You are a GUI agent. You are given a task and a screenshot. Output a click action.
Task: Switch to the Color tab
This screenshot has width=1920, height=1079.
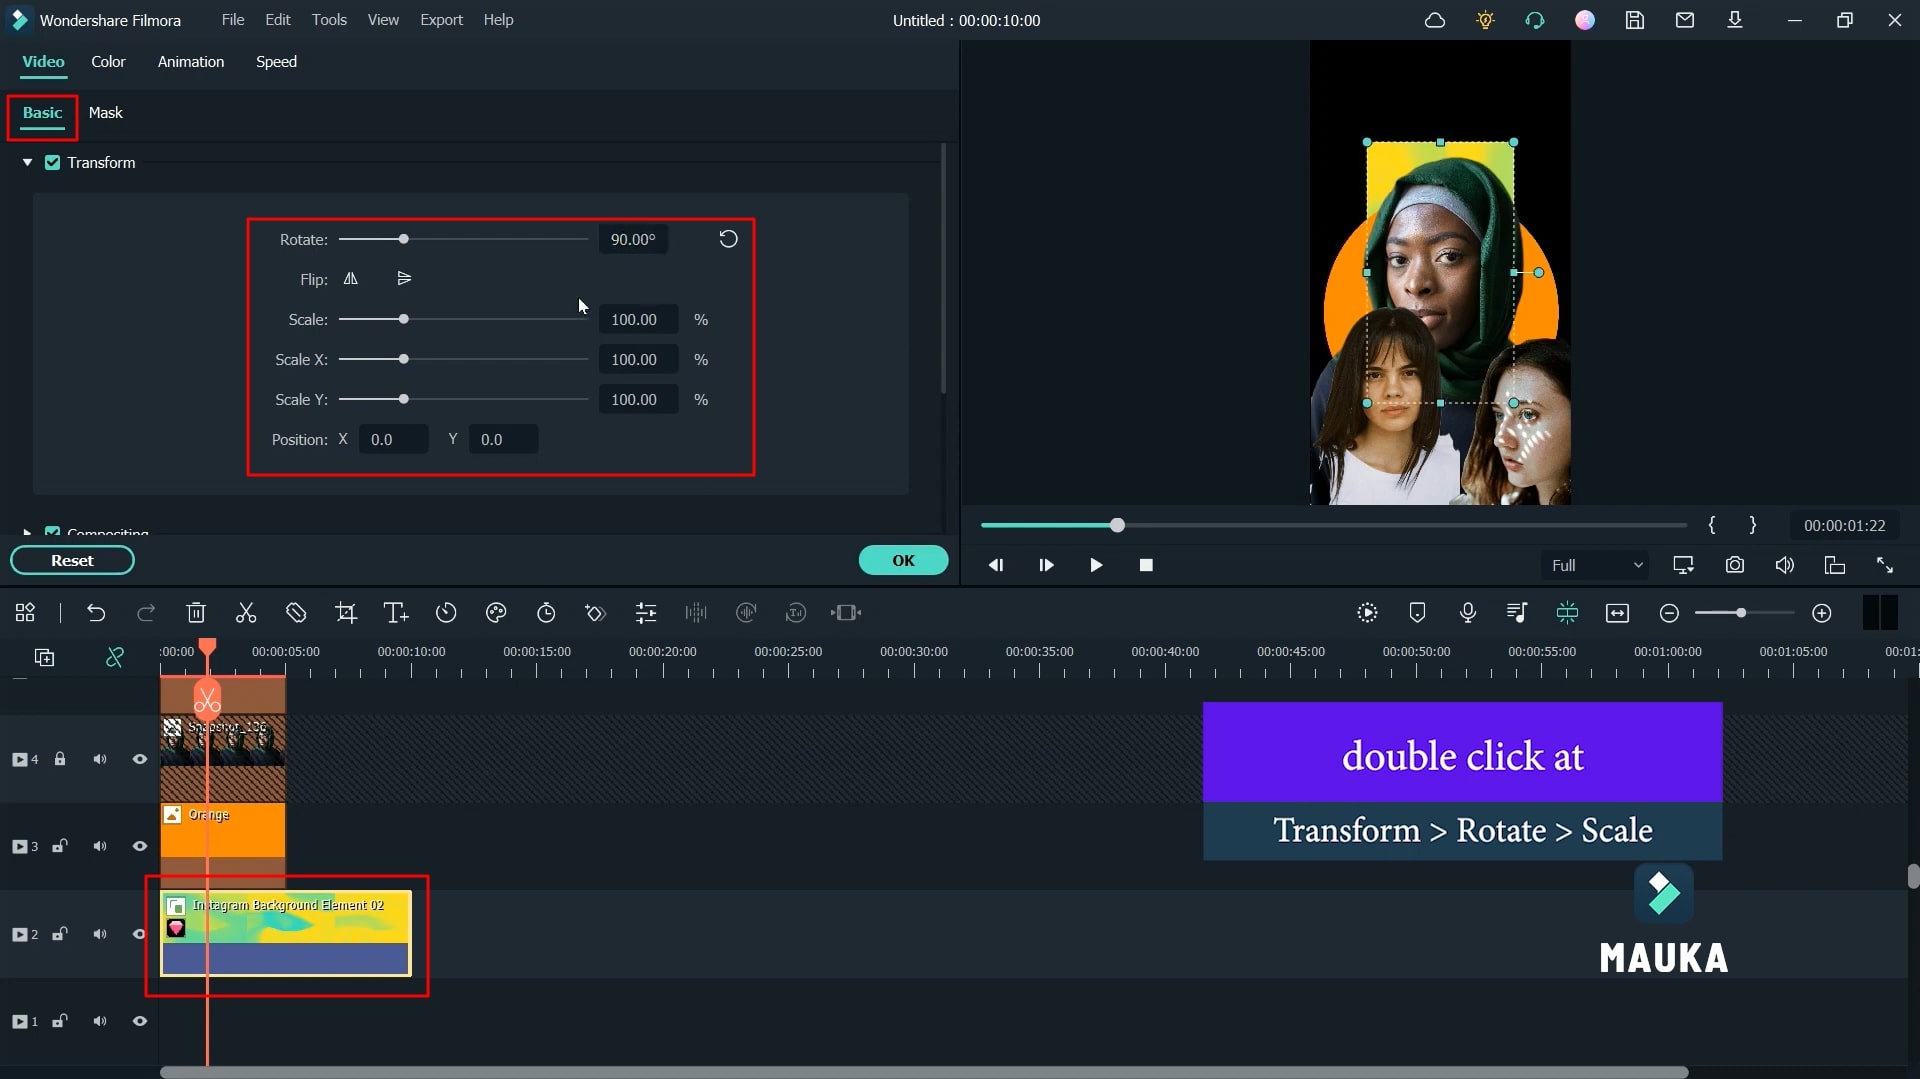pos(108,62)
